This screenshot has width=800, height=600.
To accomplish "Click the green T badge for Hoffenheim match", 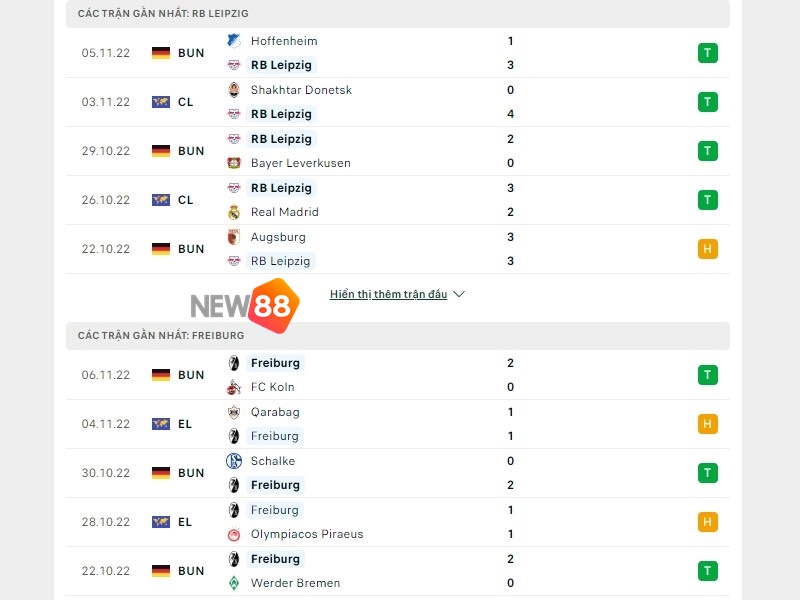I will 708,53.
